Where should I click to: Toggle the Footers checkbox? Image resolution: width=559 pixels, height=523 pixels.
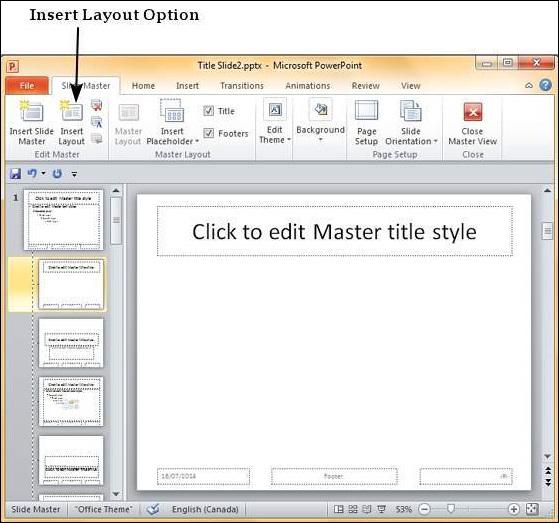pyautogui.click(x=209, y=133)
